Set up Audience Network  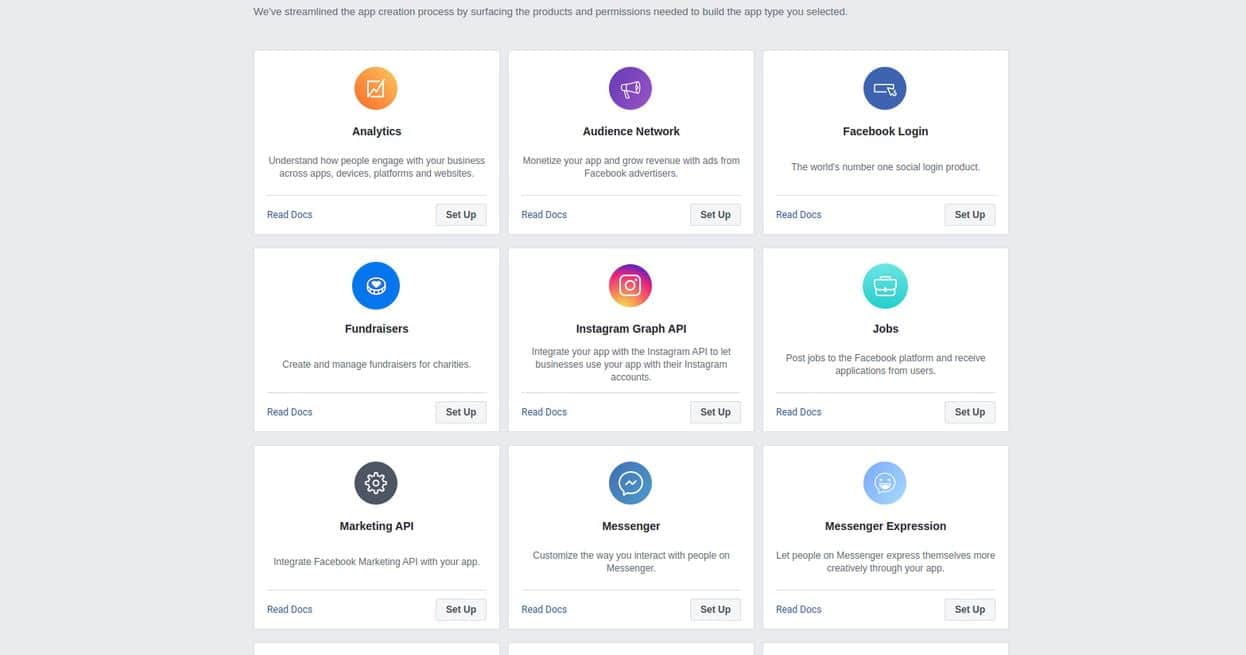pyautogui.click(x=715, y=214)
